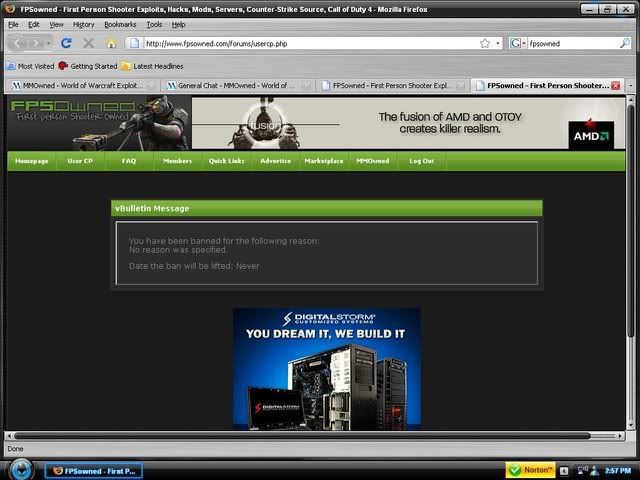This screenshot has height=480, width=640.
Task: Click the vertical scrollbar up arrow
Action: [631, 100]
